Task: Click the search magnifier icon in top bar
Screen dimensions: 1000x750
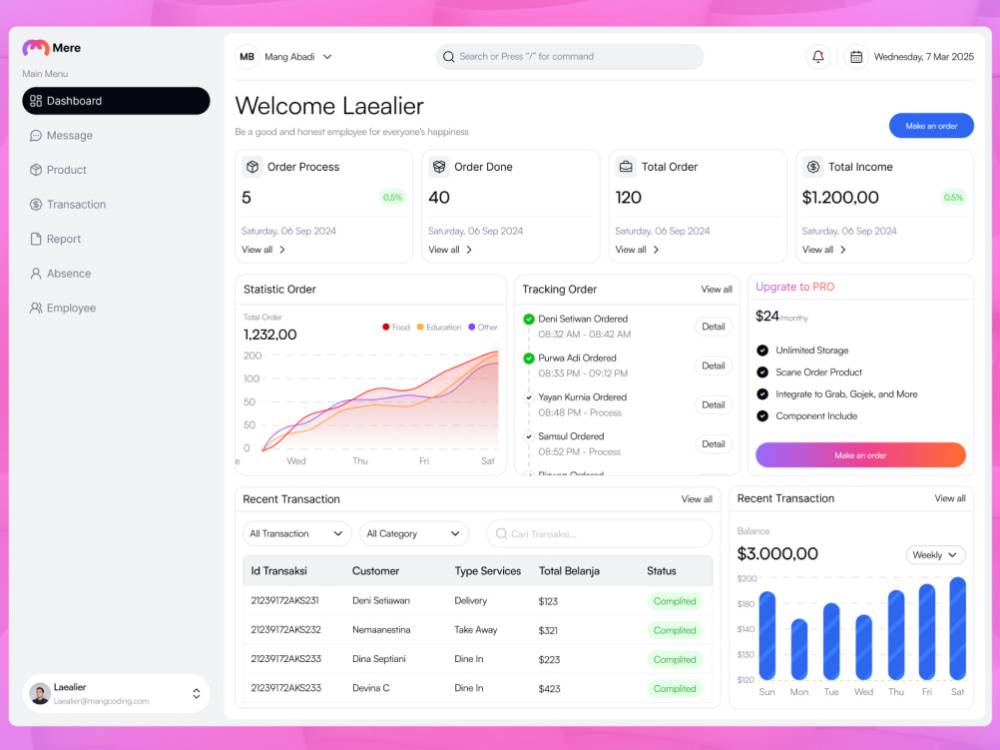Action: click(x=448, y=57)
